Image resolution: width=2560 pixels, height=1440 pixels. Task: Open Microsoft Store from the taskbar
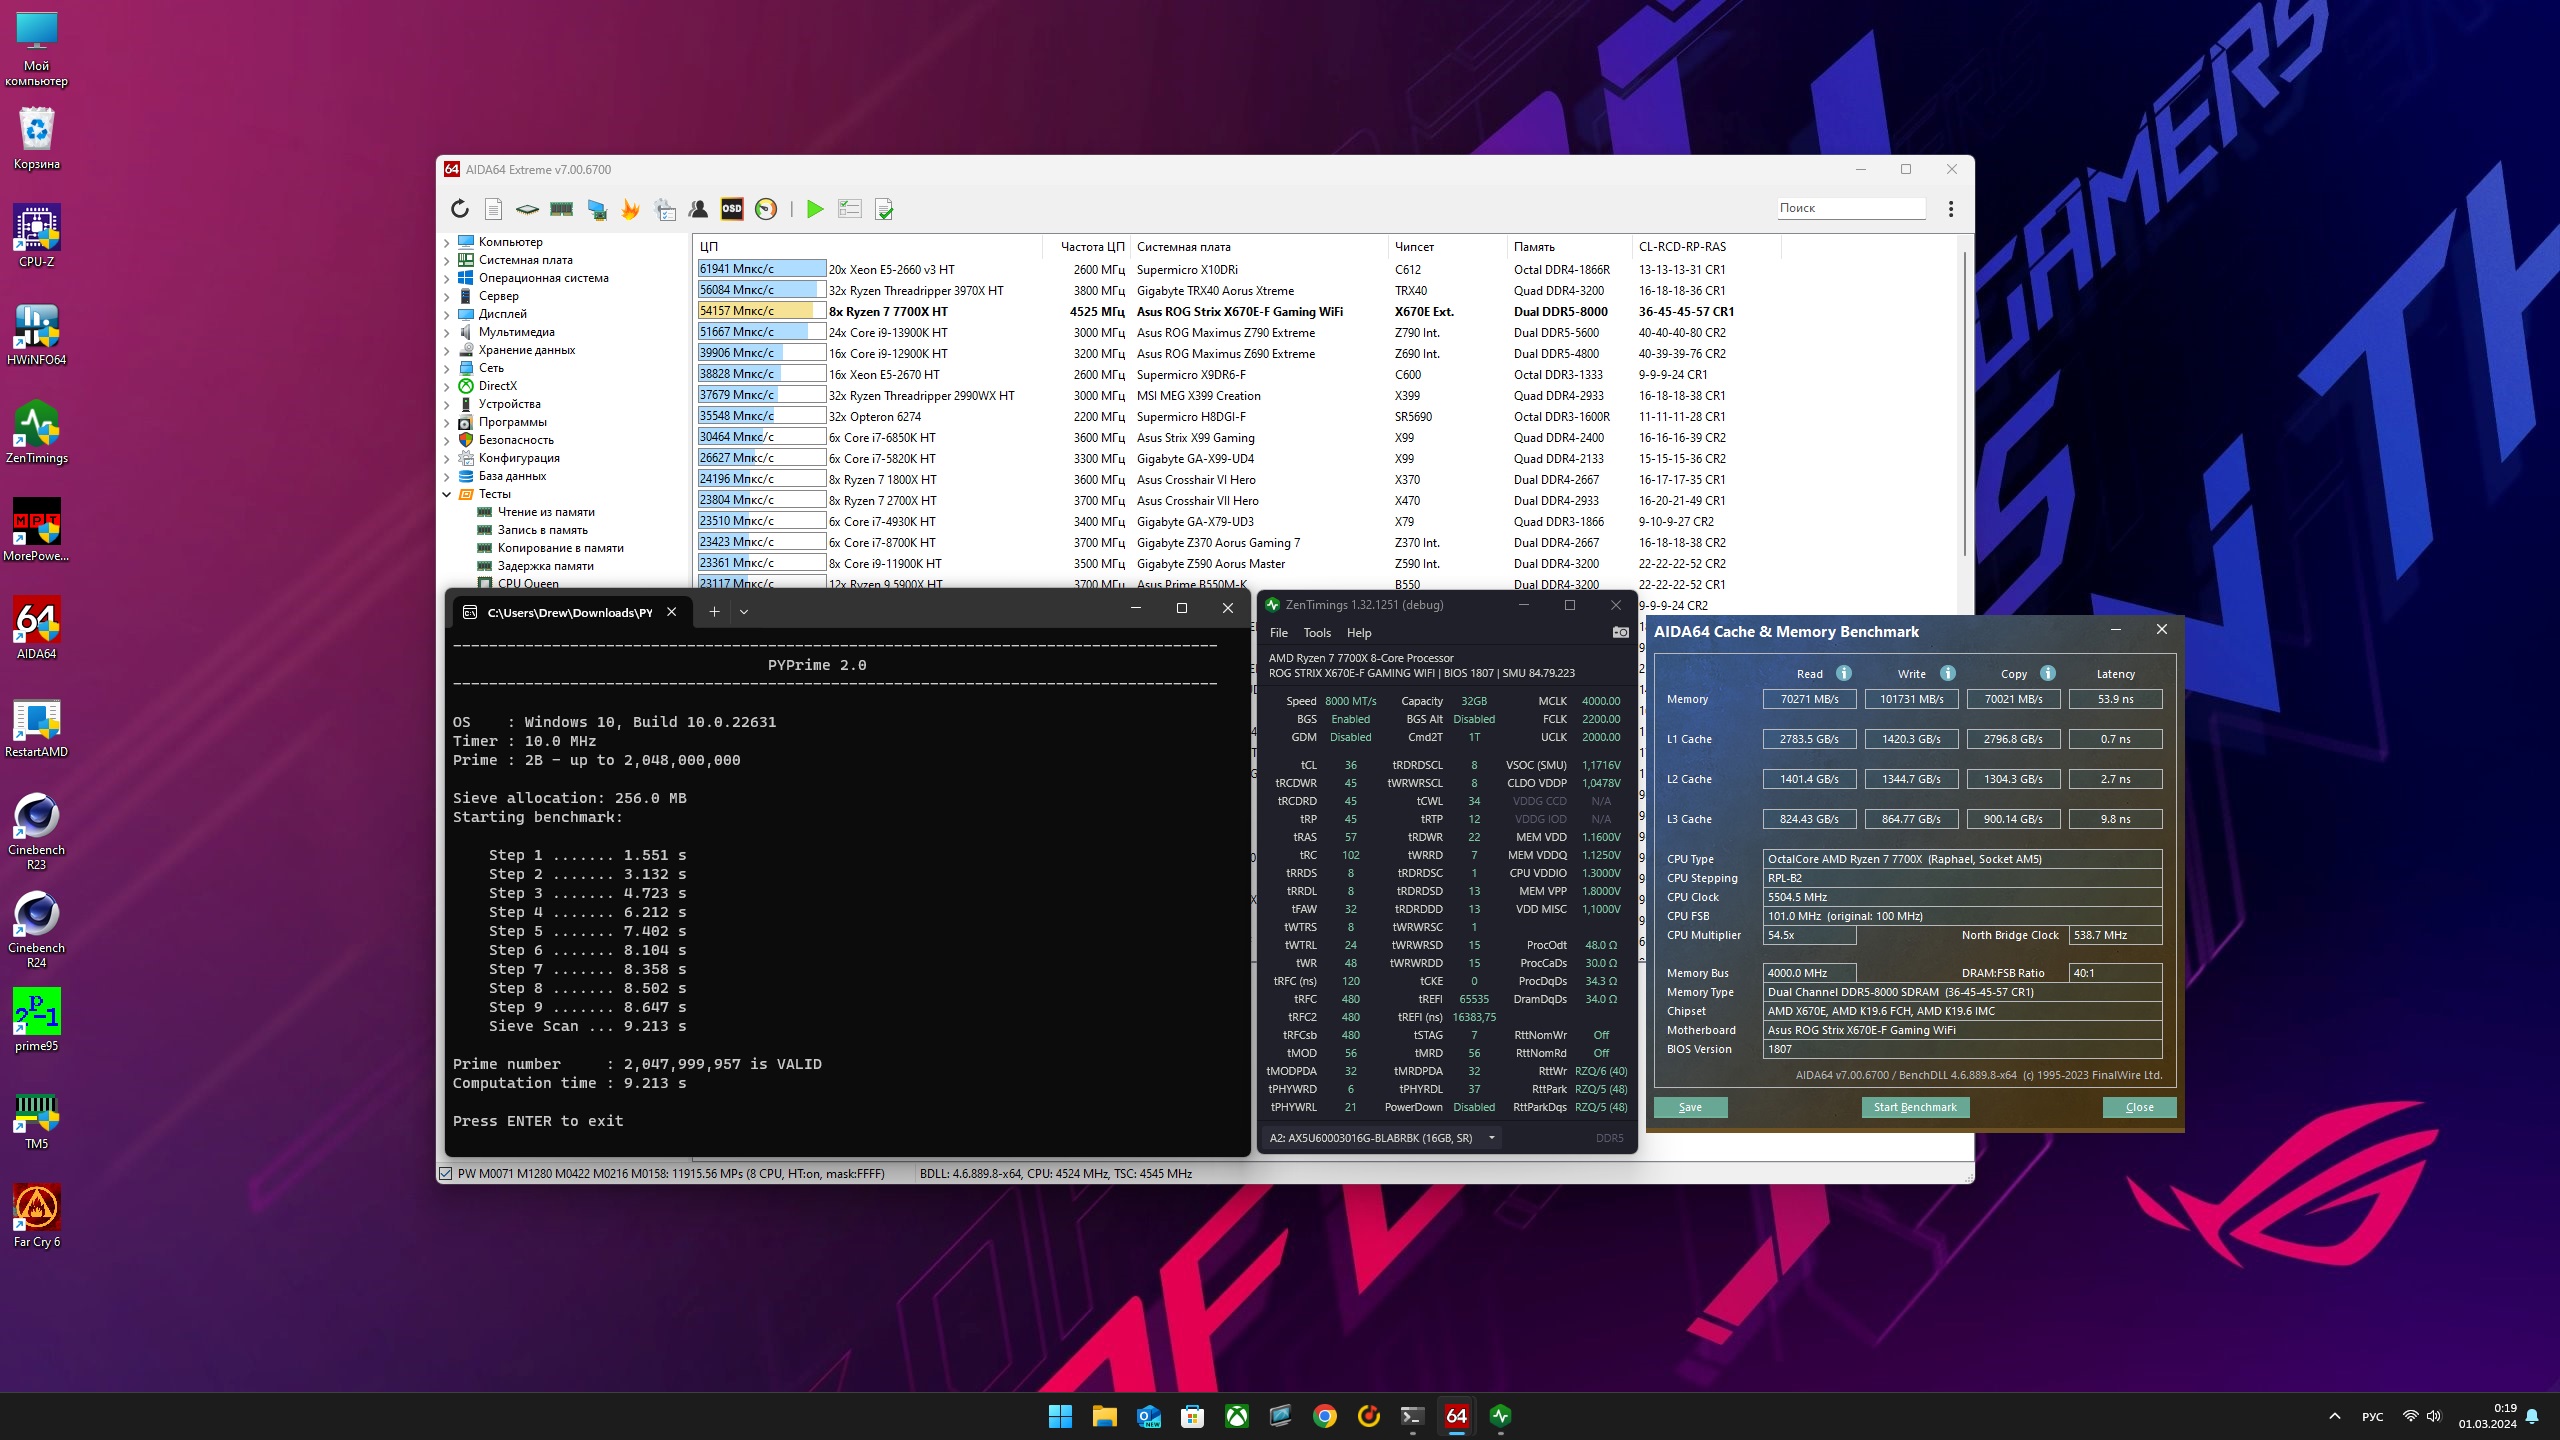pos(1192,1416)
